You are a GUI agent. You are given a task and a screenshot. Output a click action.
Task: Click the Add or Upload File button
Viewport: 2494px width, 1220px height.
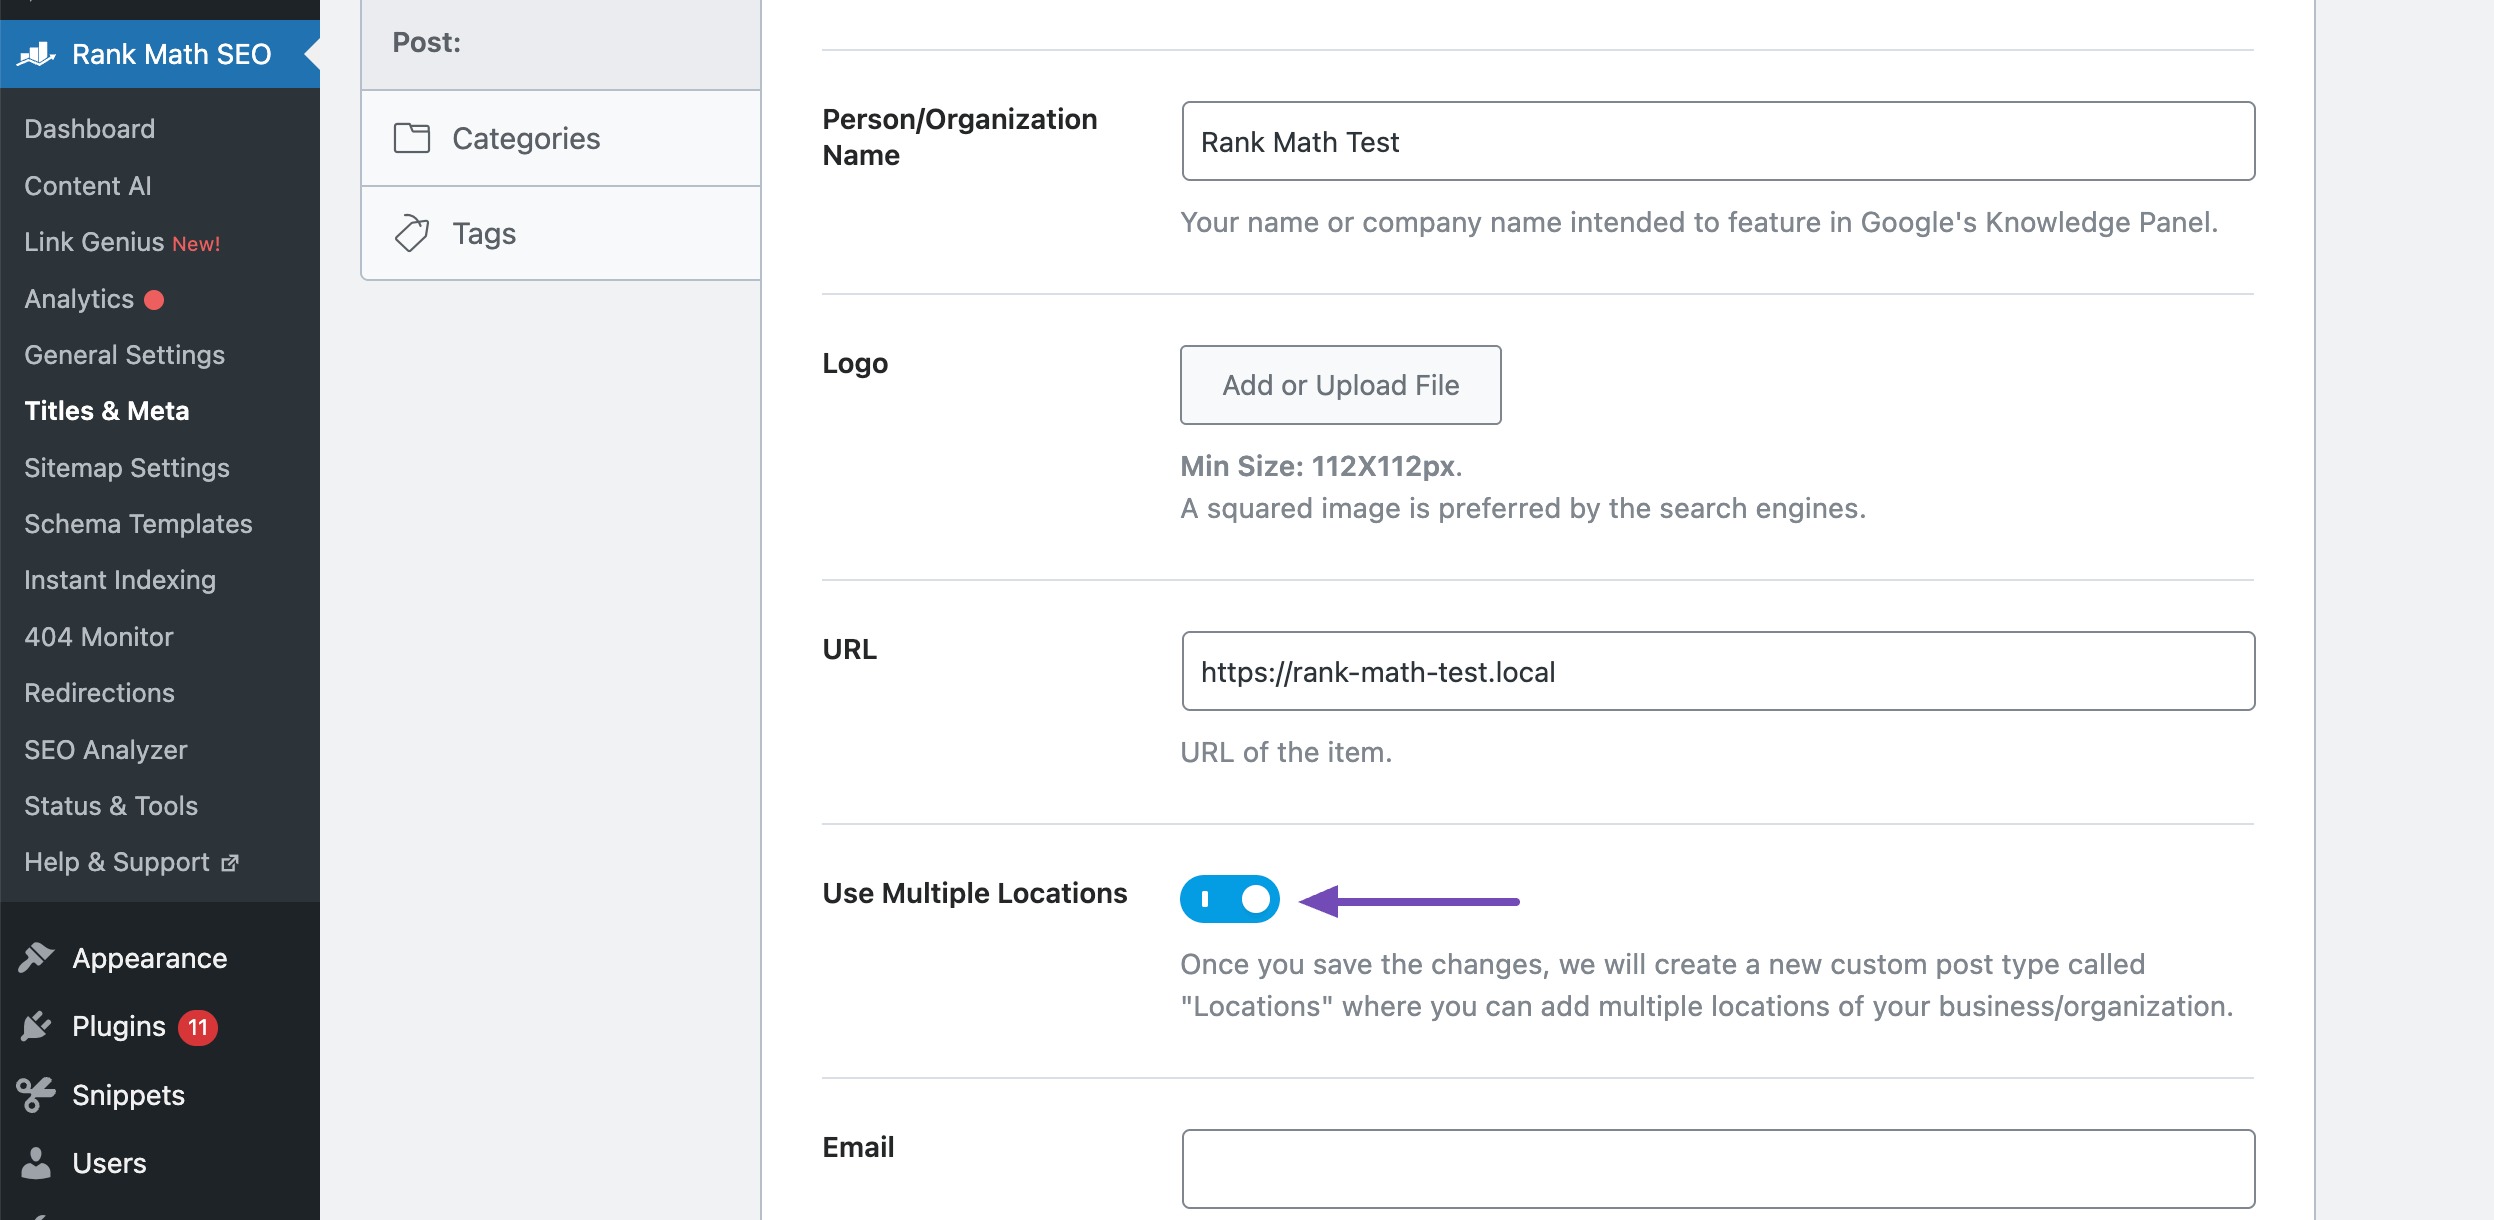click(1339, 385)
